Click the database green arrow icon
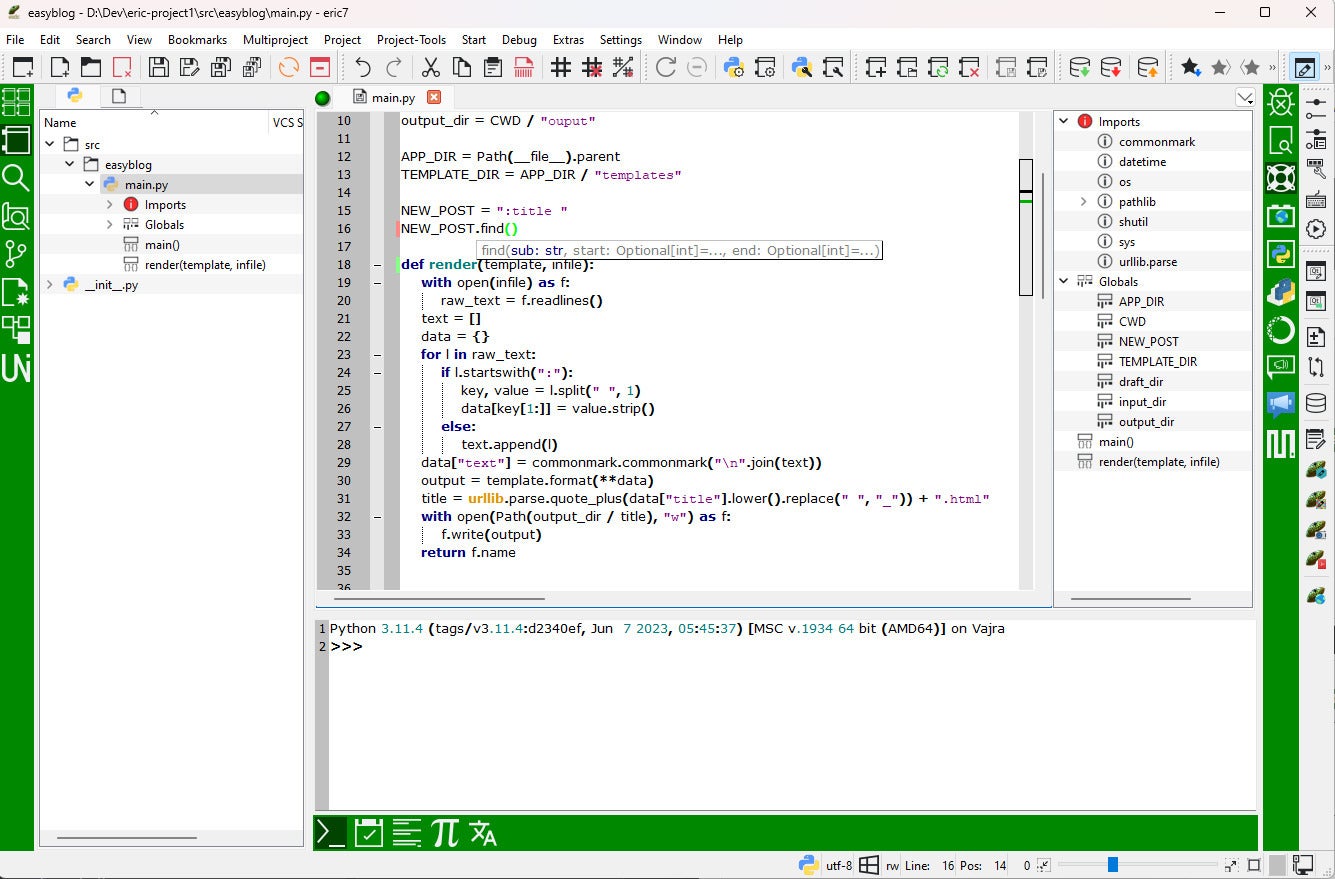 (1080, 68)
